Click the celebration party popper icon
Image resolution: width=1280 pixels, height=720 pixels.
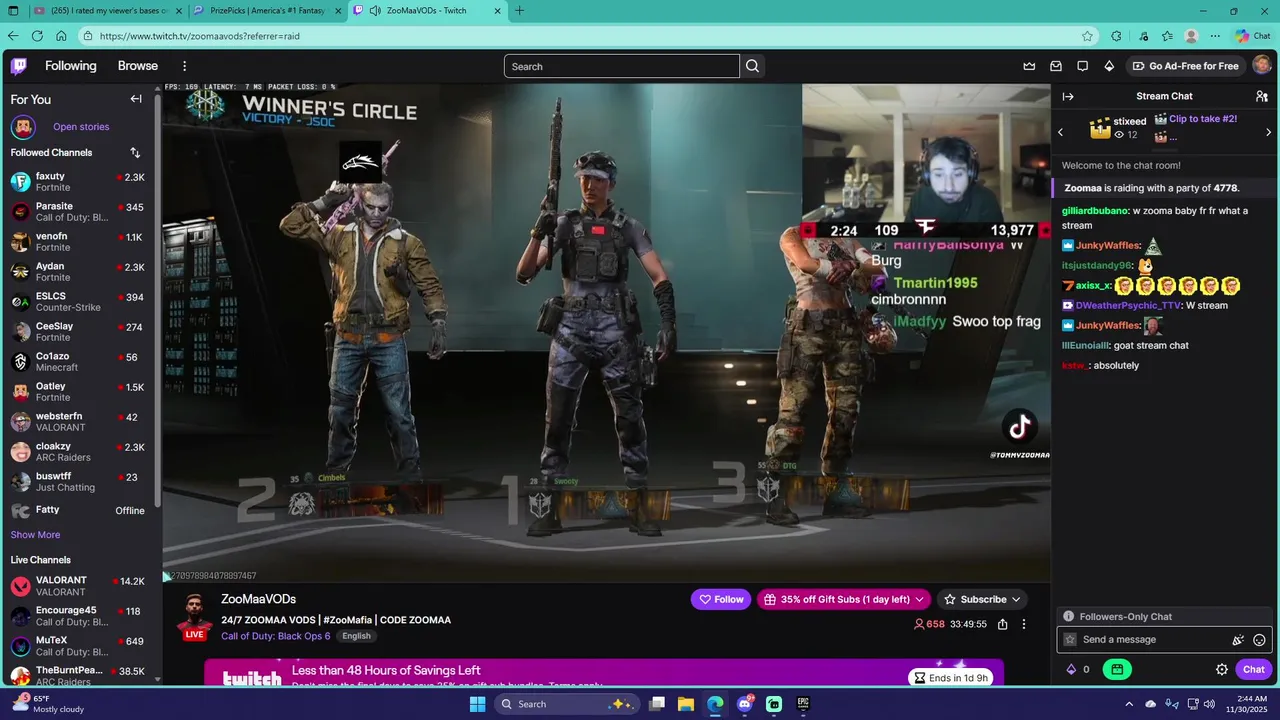click(1238, 640)
